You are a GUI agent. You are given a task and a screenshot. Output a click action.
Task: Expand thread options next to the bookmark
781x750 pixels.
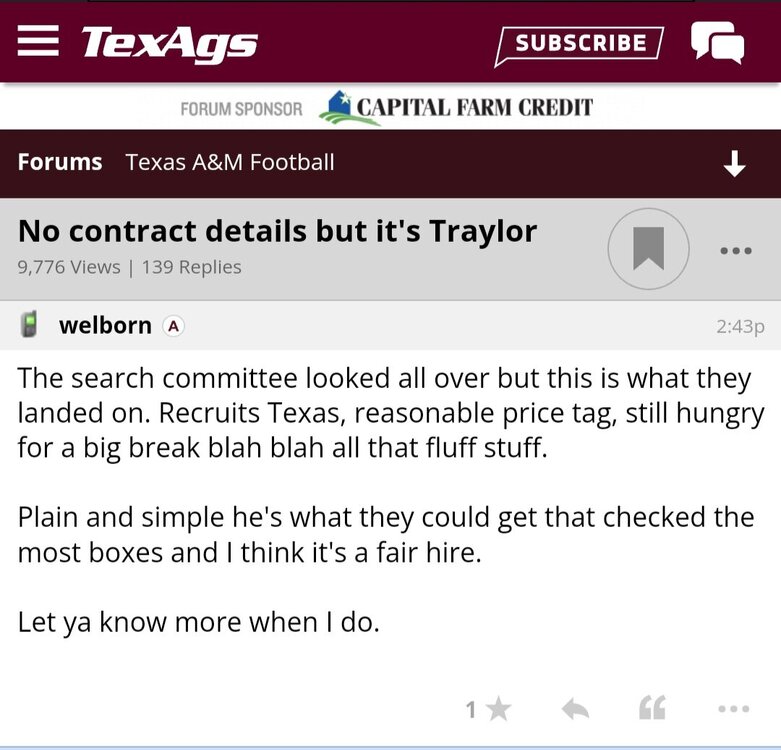tap(735, 250)
